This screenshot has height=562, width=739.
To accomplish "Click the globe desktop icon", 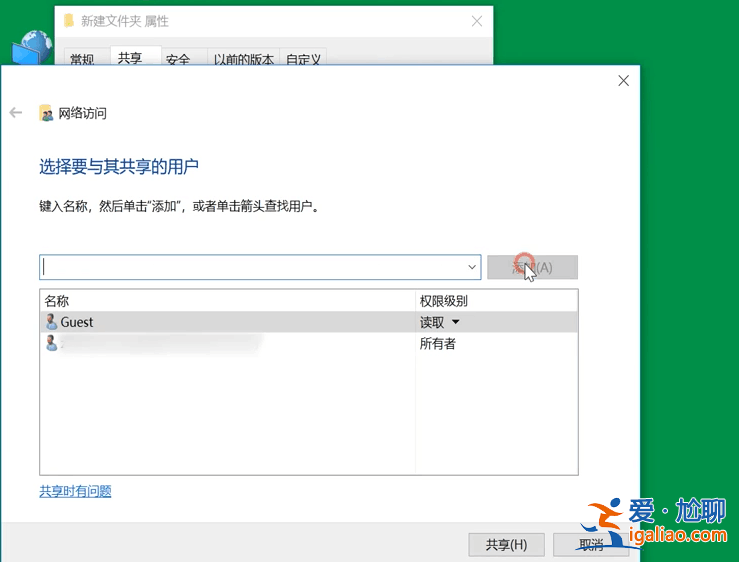I will 32,47.
